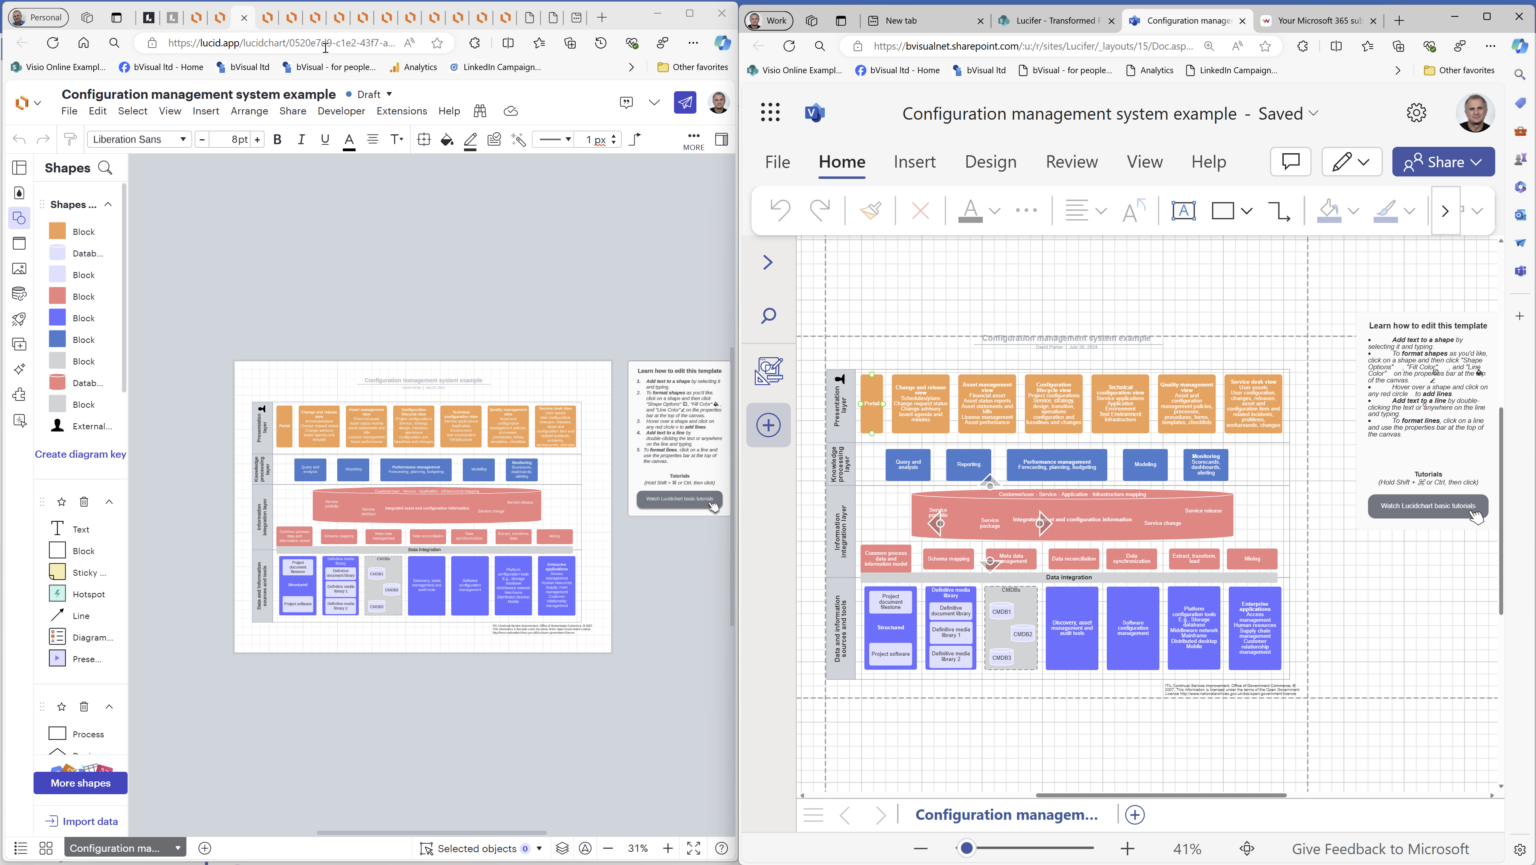Click the layers icon in Lucidchart status bar
1536x865 pixels.
561,848
